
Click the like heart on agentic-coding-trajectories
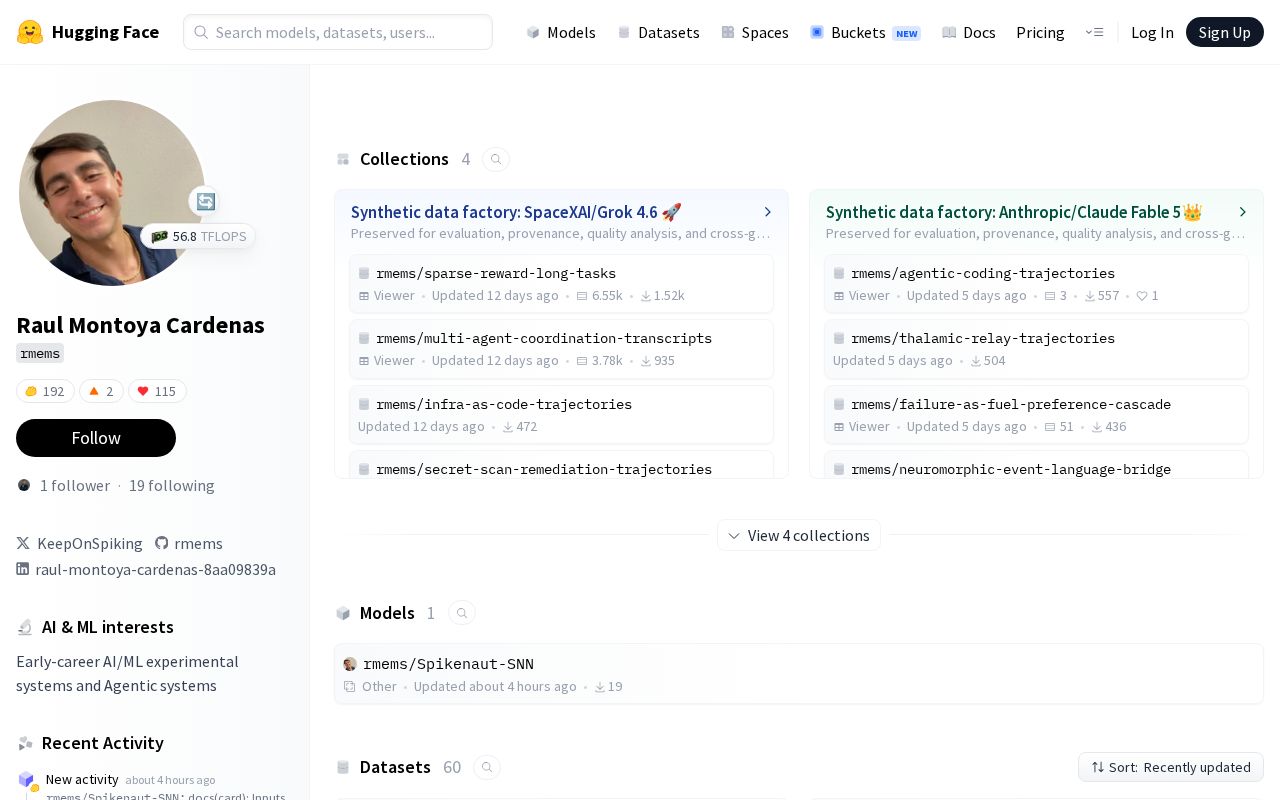pos(1142,296)
